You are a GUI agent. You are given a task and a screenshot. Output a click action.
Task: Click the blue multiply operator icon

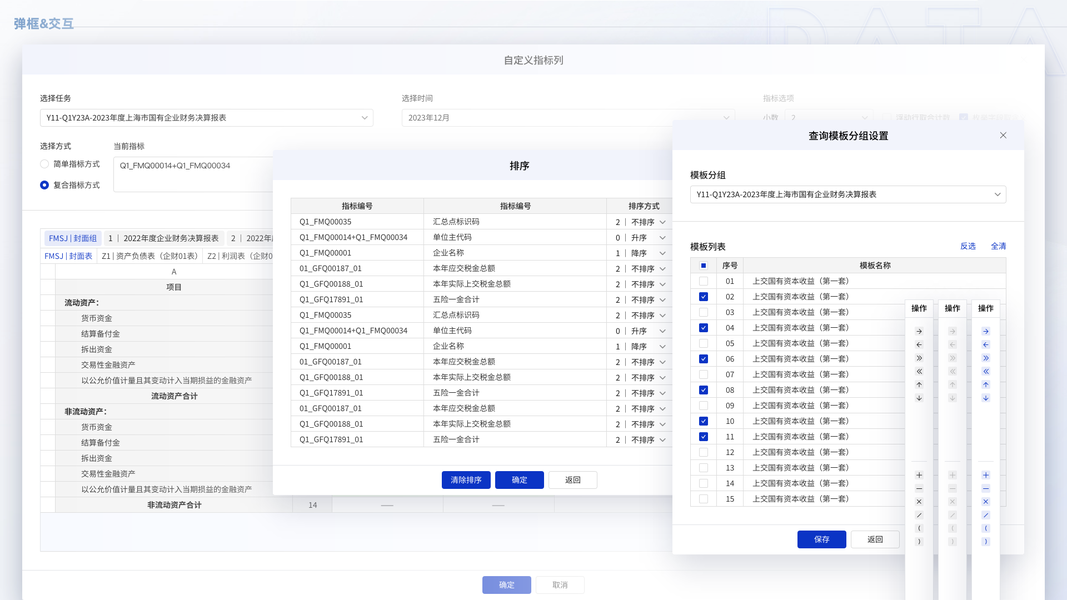point(985,501)
